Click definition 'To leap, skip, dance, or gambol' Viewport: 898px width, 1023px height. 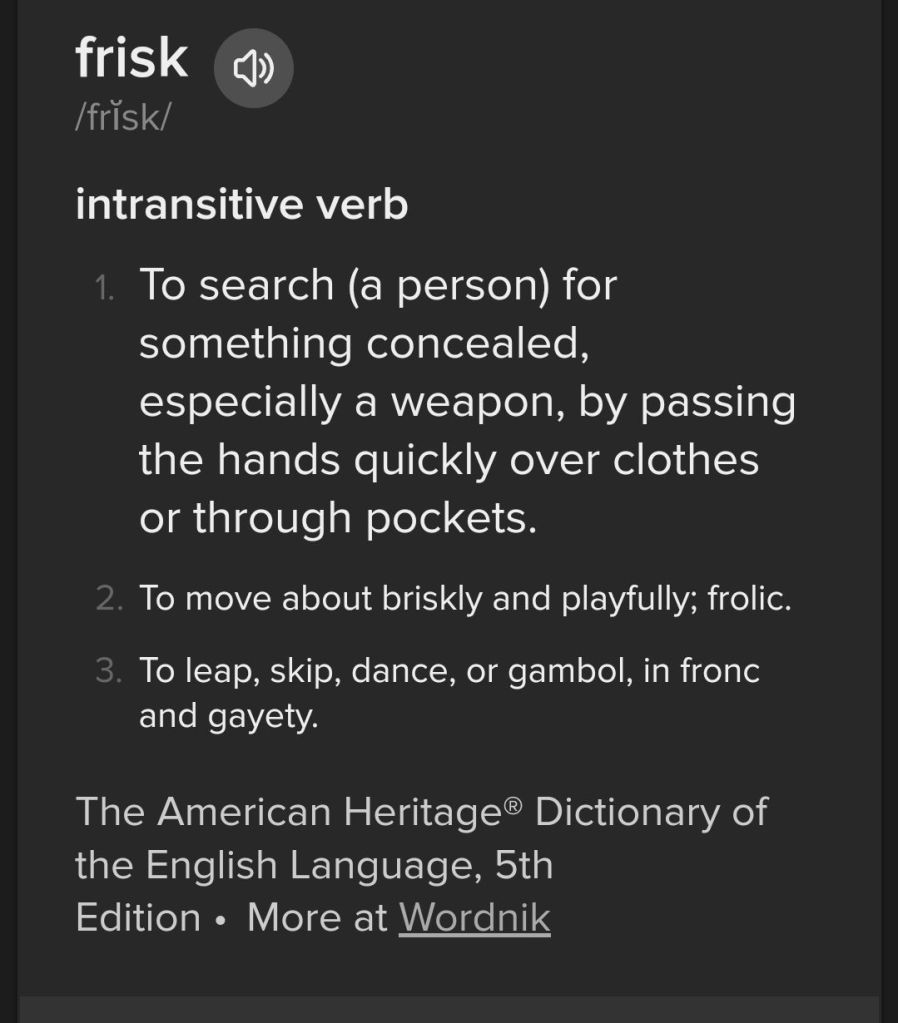[448, 670]
